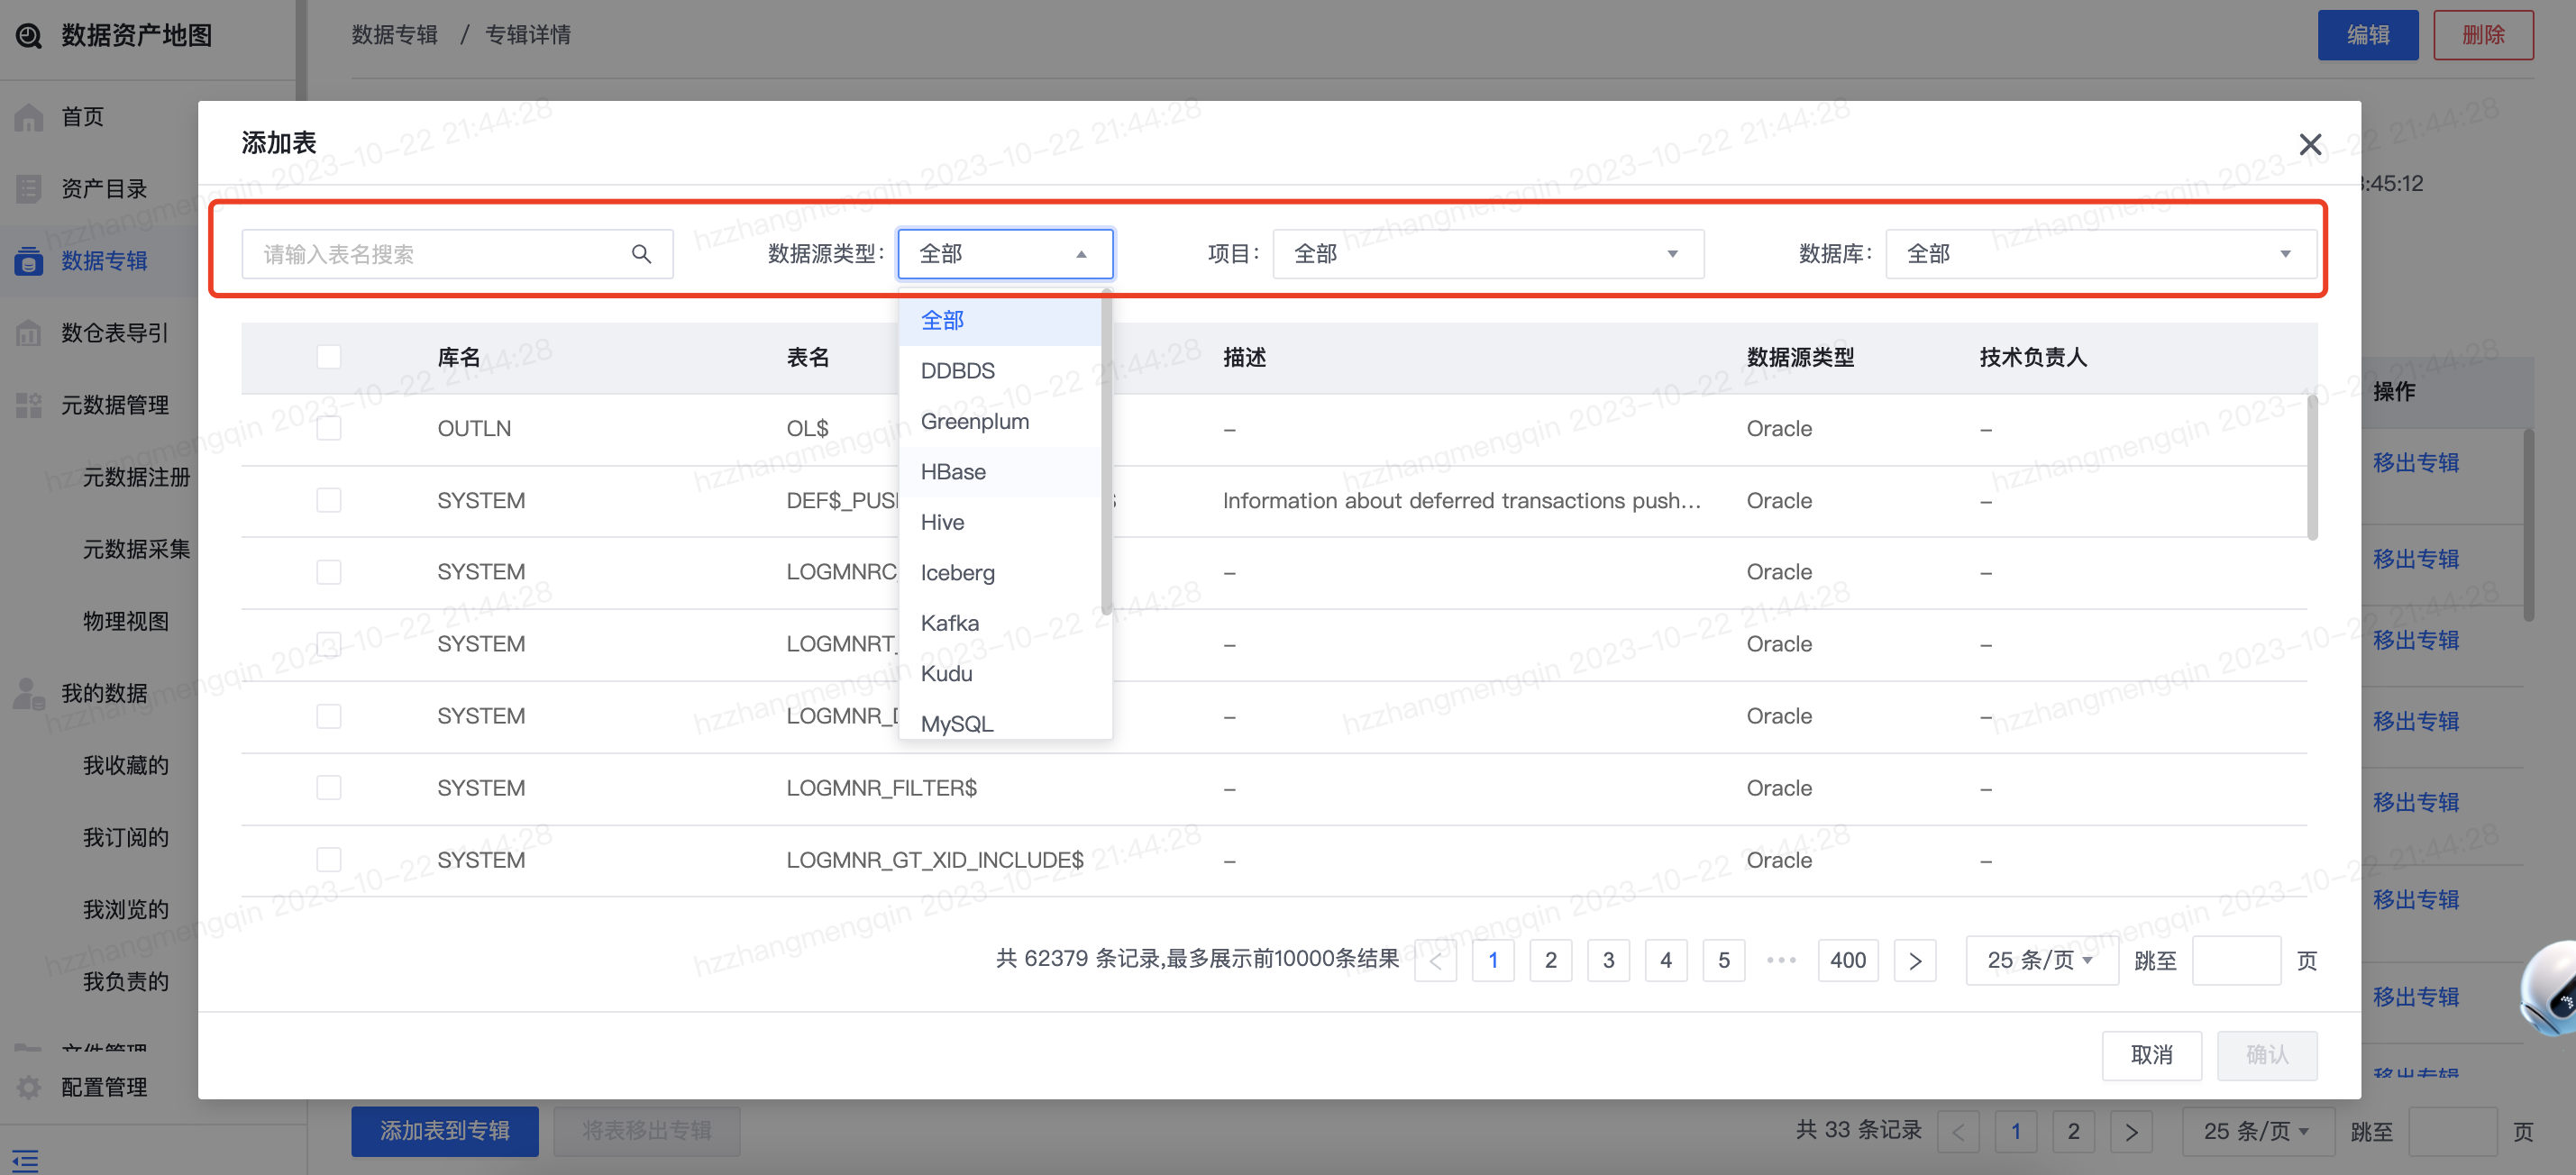Viewport: 2576px width, 1175px height.
Task: Open the 项目 dropdown
Action: [1488, 254]
